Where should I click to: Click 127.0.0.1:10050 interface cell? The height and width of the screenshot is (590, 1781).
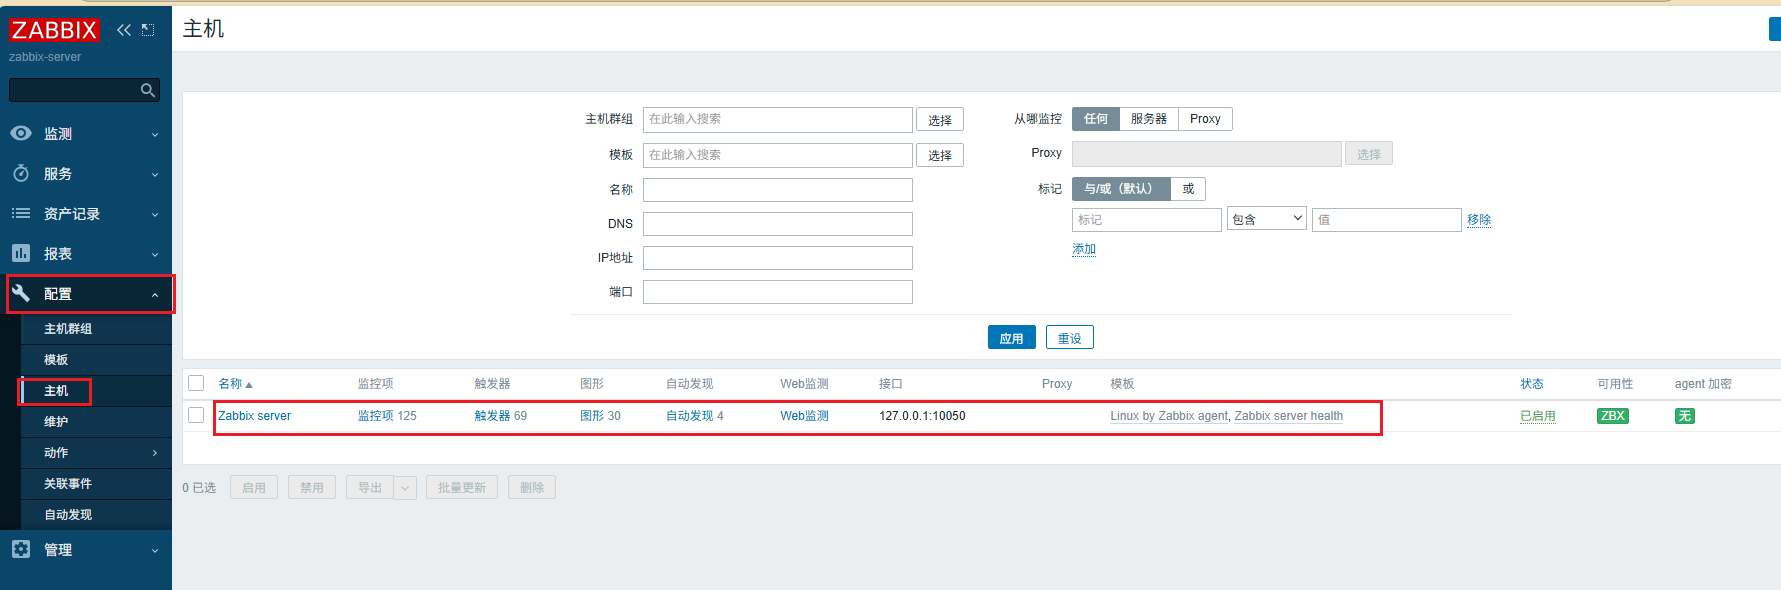tap(922, 416)
